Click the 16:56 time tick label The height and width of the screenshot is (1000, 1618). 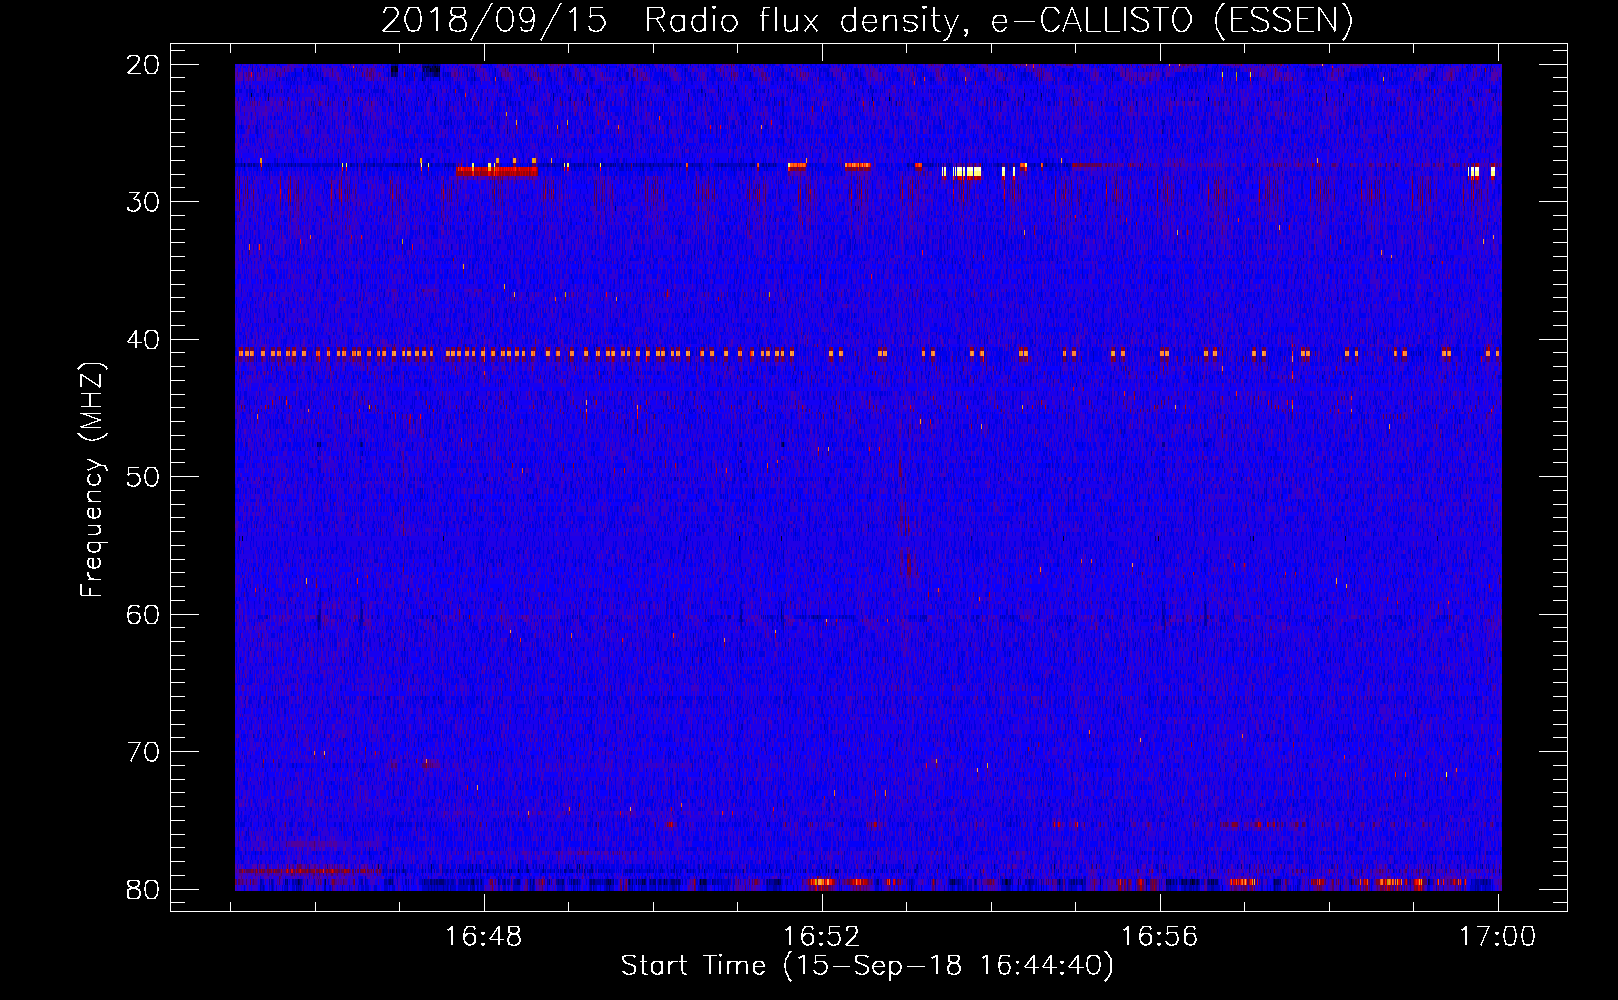point(1160,936)
